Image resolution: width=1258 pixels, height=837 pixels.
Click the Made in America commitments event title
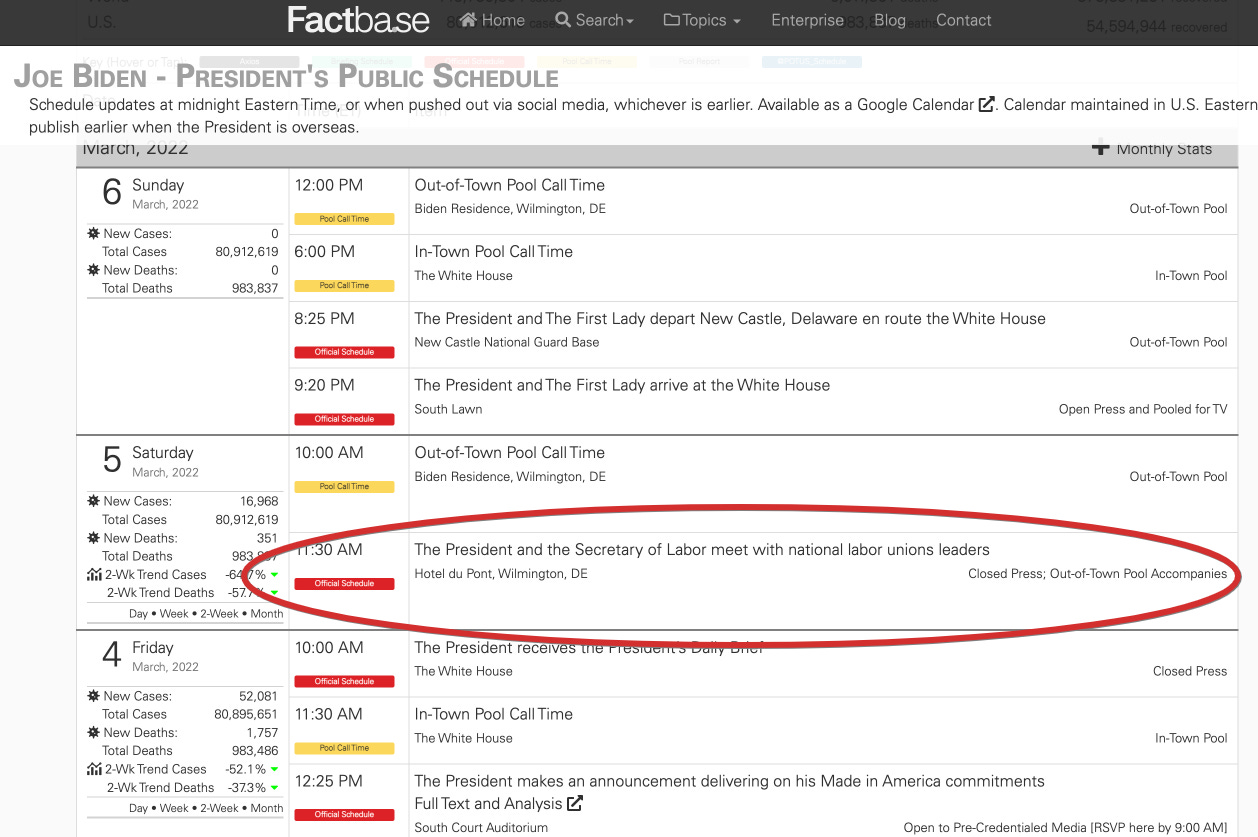click(x=730, y=781)
